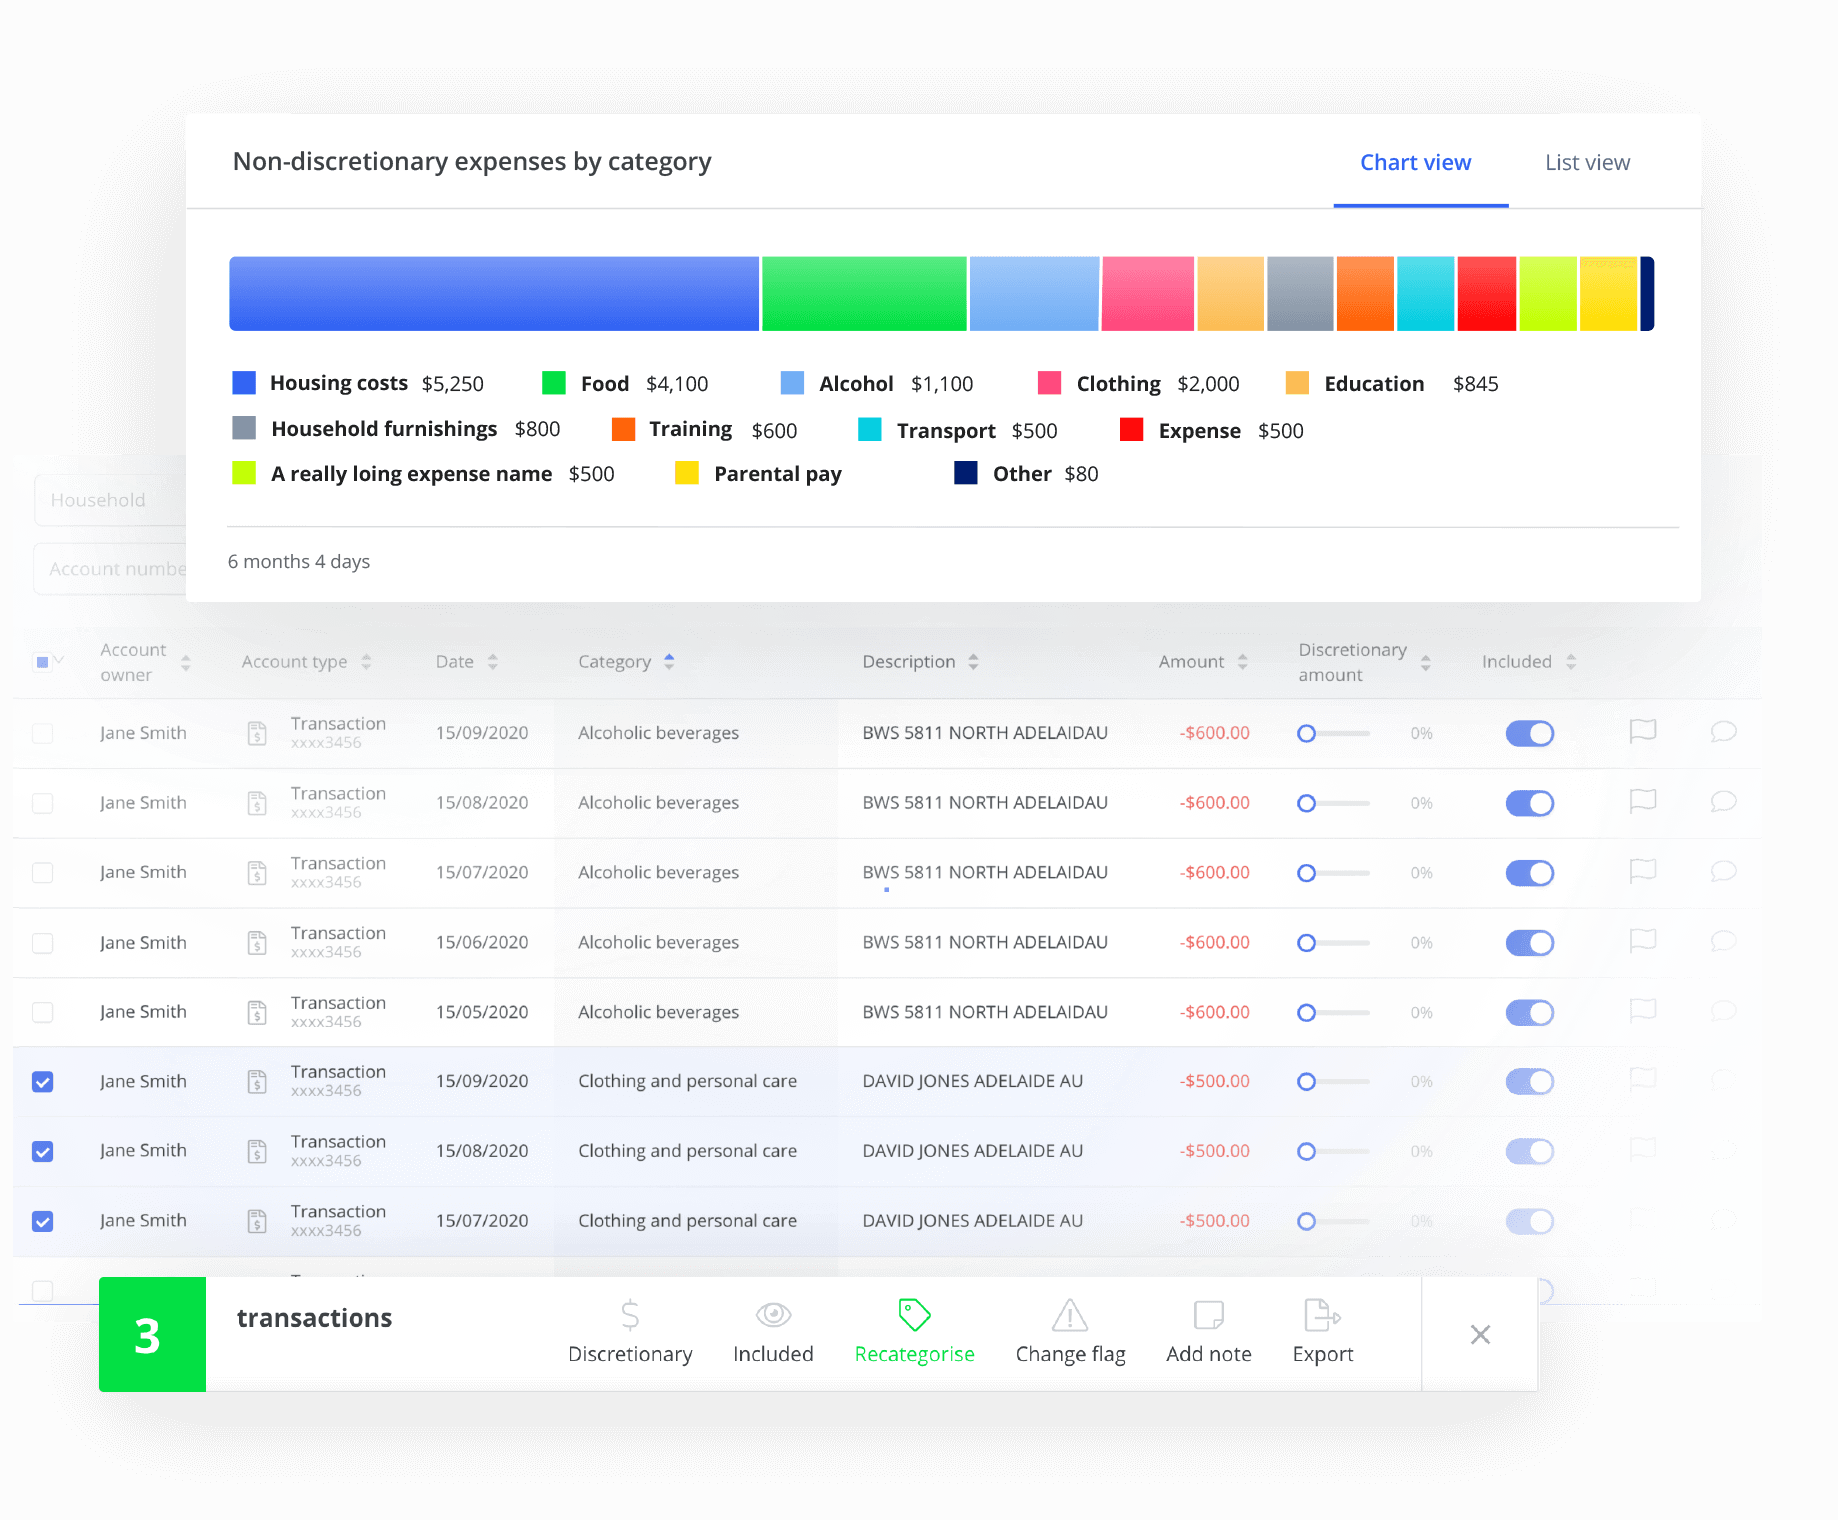Click the Education legend entry

1392,383
